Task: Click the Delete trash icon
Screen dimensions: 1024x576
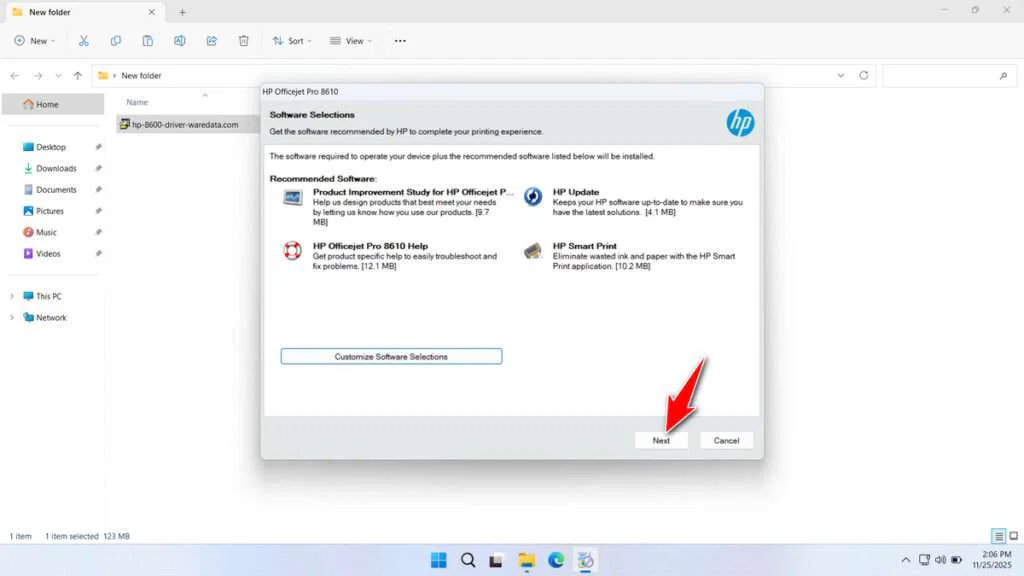Action: pyautogui.click(x=243, y=40)
